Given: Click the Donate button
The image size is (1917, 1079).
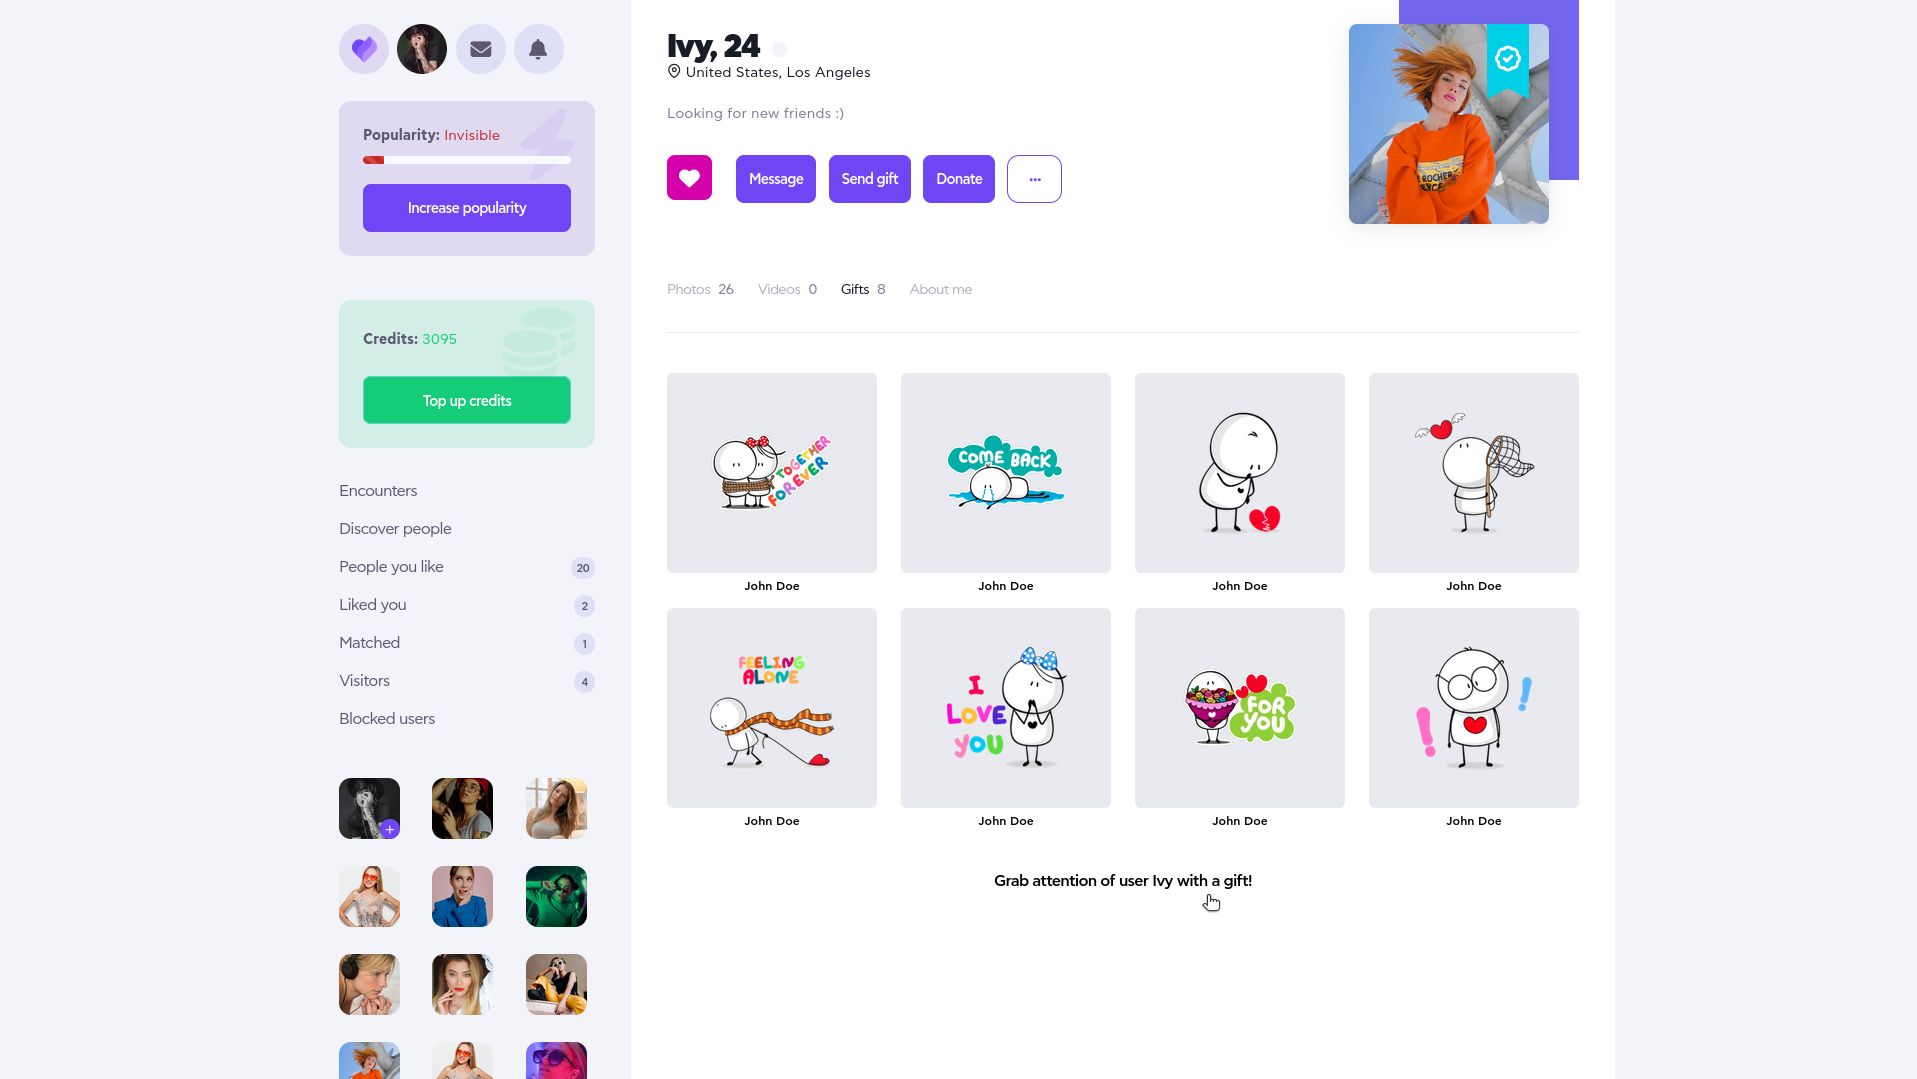Looking at the screenshot, I should [x=959, y=179].
